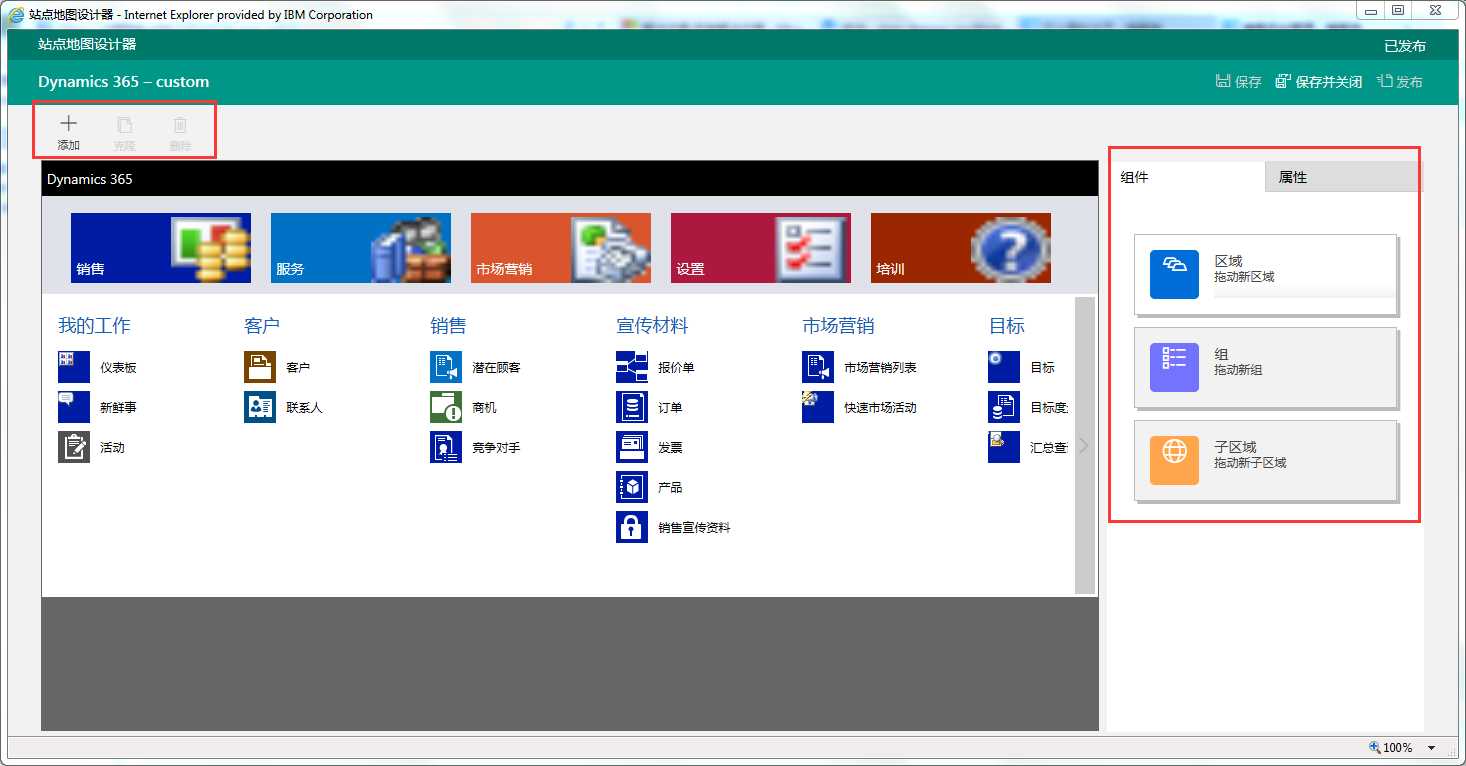
Task: Click the canvas vertical scrollbar
Action: (x=1085, y=445)
